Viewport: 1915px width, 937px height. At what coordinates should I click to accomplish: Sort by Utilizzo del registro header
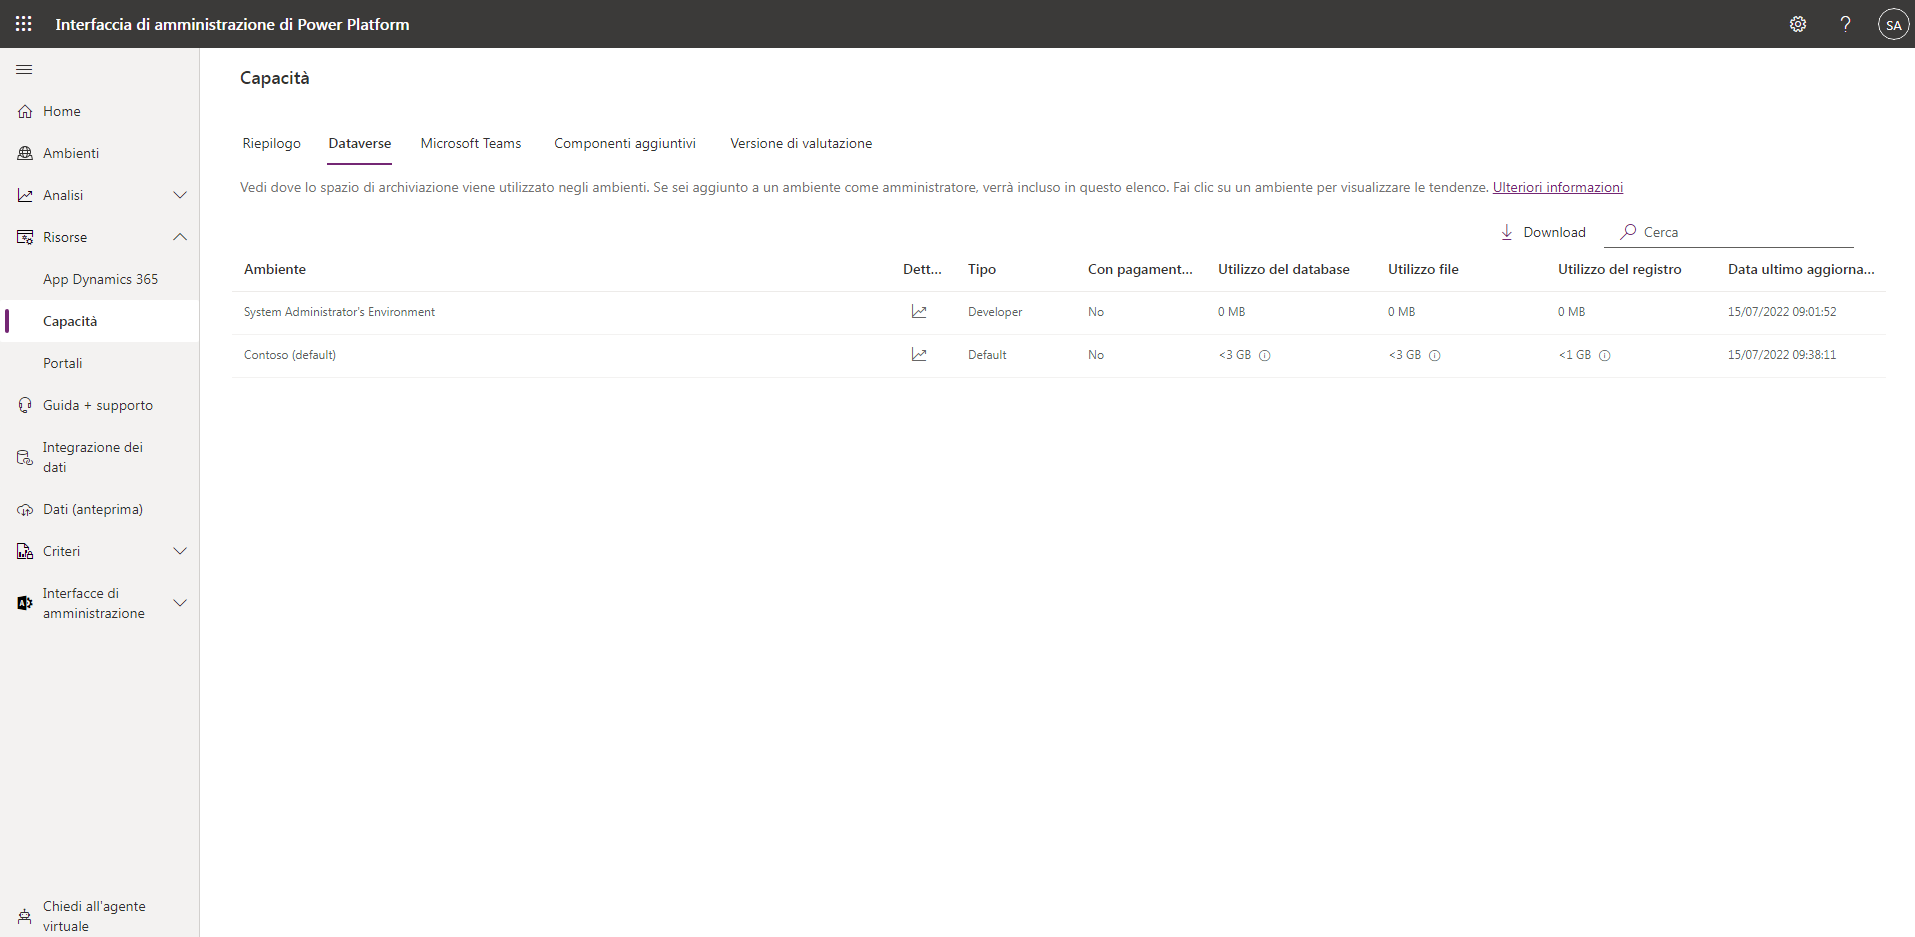[x=1619, y=269]
